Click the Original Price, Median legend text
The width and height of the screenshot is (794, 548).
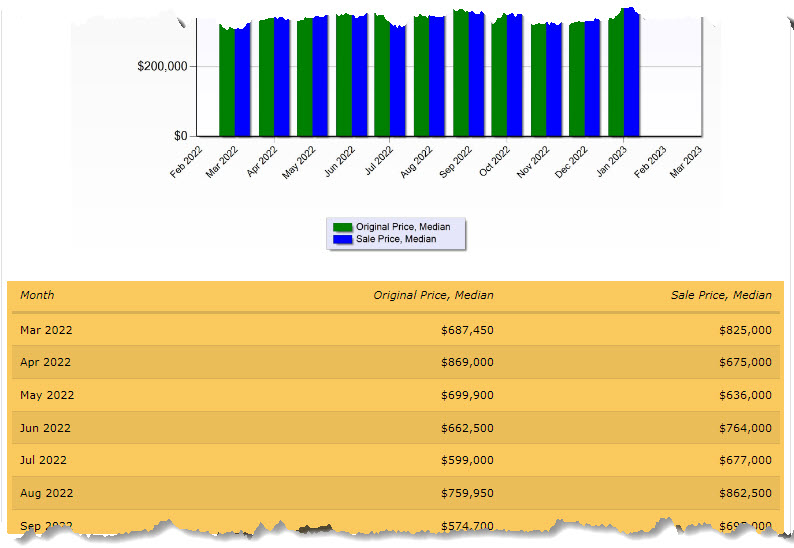[403, 228]
